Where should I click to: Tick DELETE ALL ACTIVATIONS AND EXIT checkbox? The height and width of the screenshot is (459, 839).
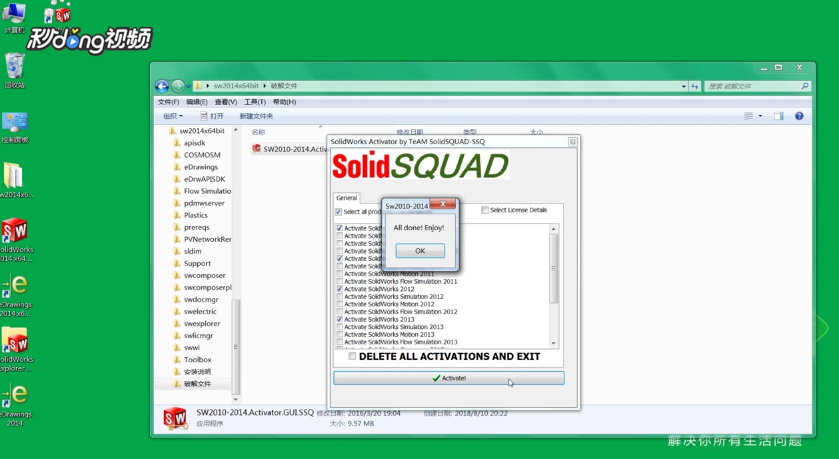(352, 356)
